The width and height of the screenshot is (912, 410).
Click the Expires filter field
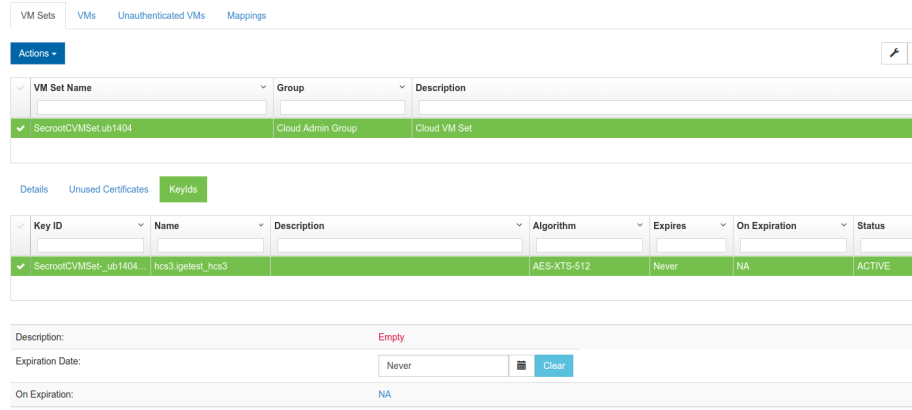[x=691, y=245]
